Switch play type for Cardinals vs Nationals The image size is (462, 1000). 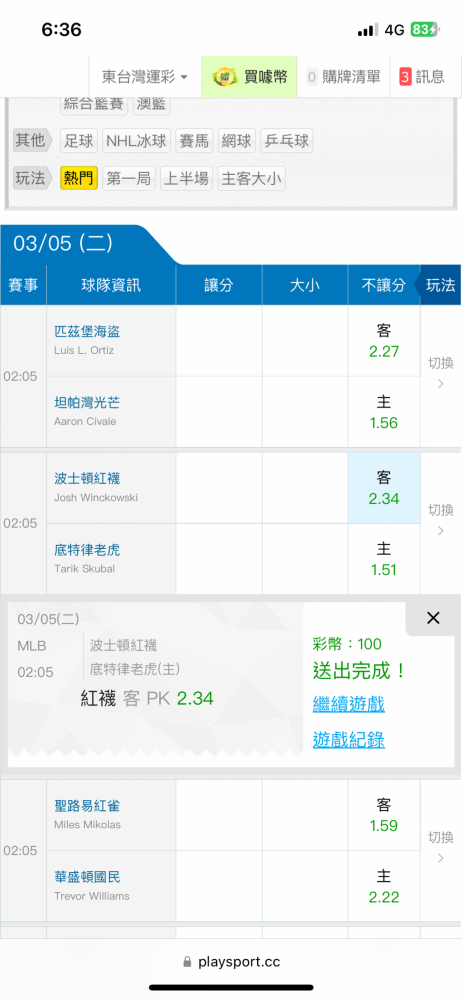[441, 846]
